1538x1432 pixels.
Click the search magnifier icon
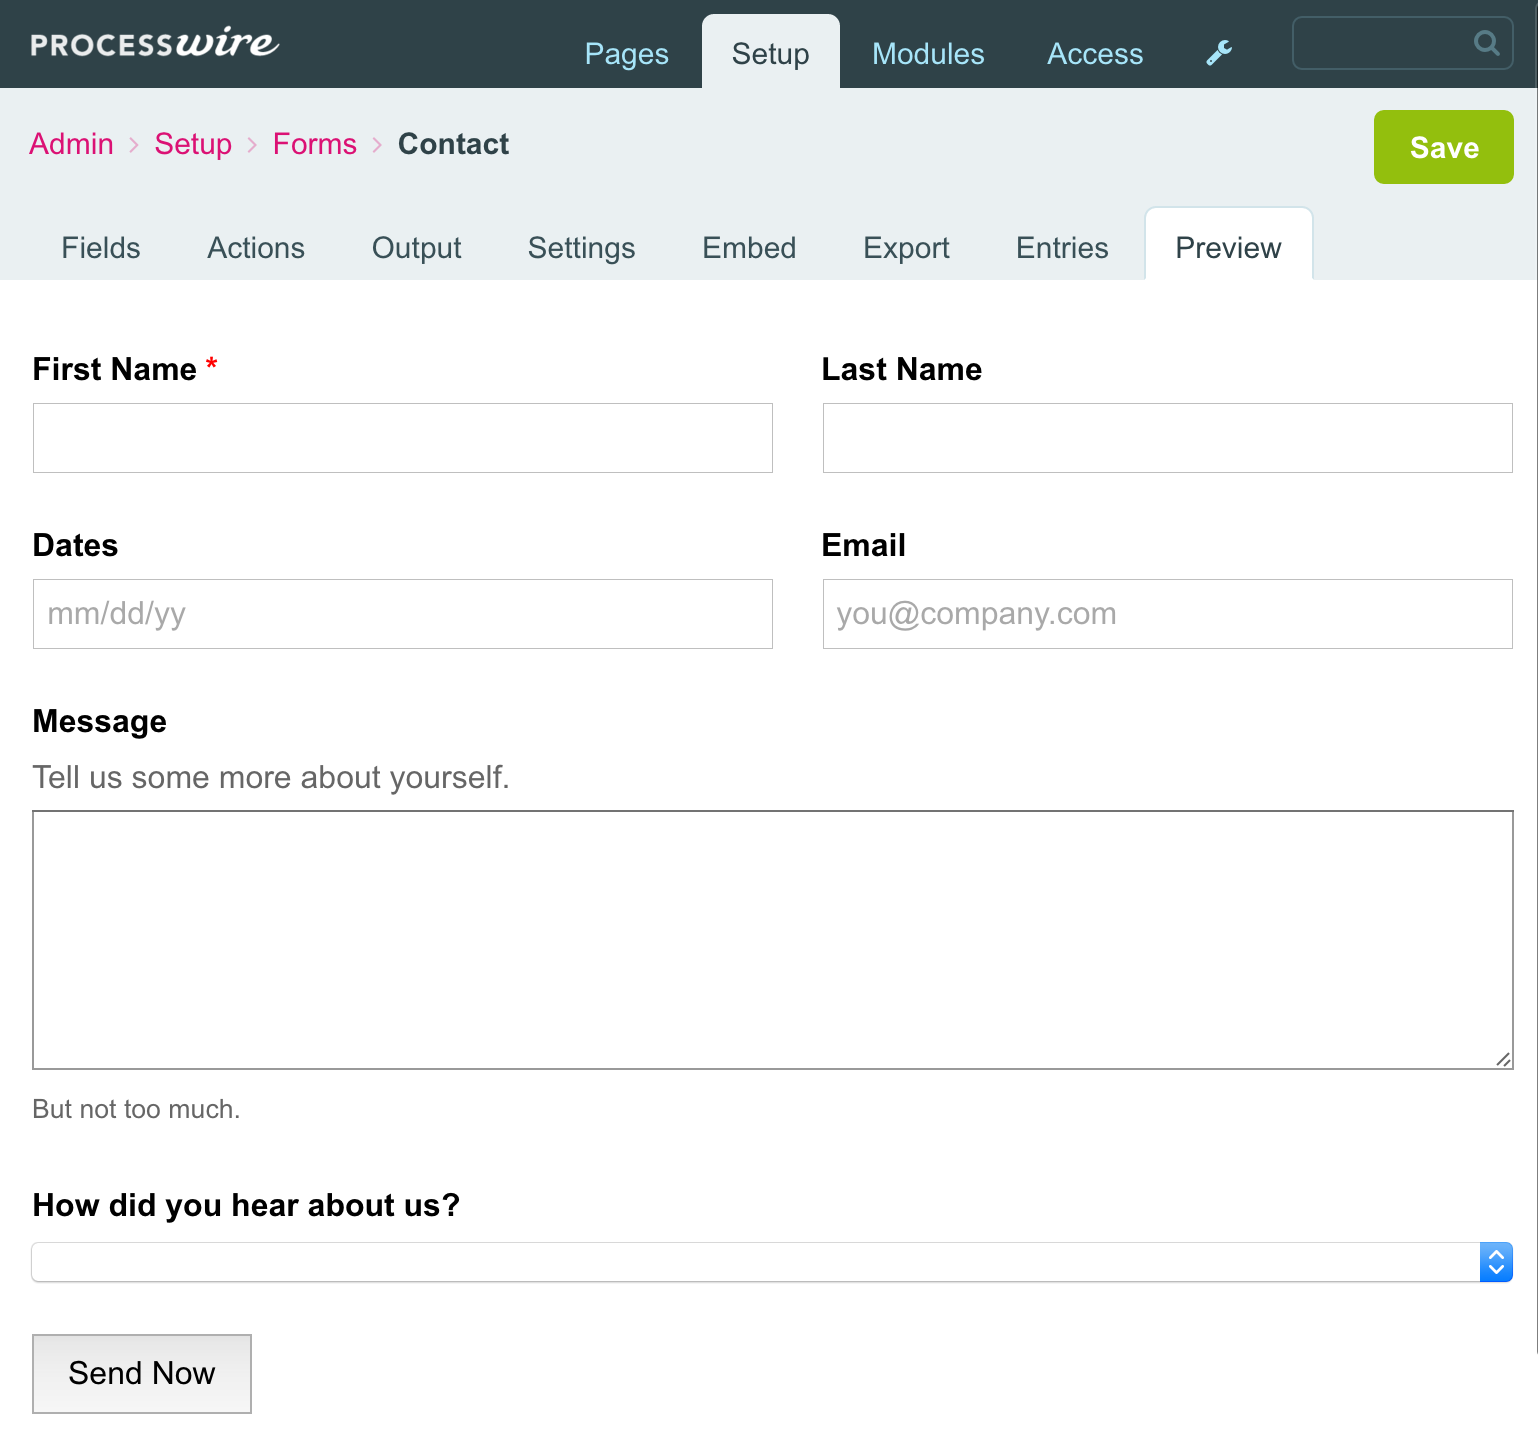[1487, 43]
